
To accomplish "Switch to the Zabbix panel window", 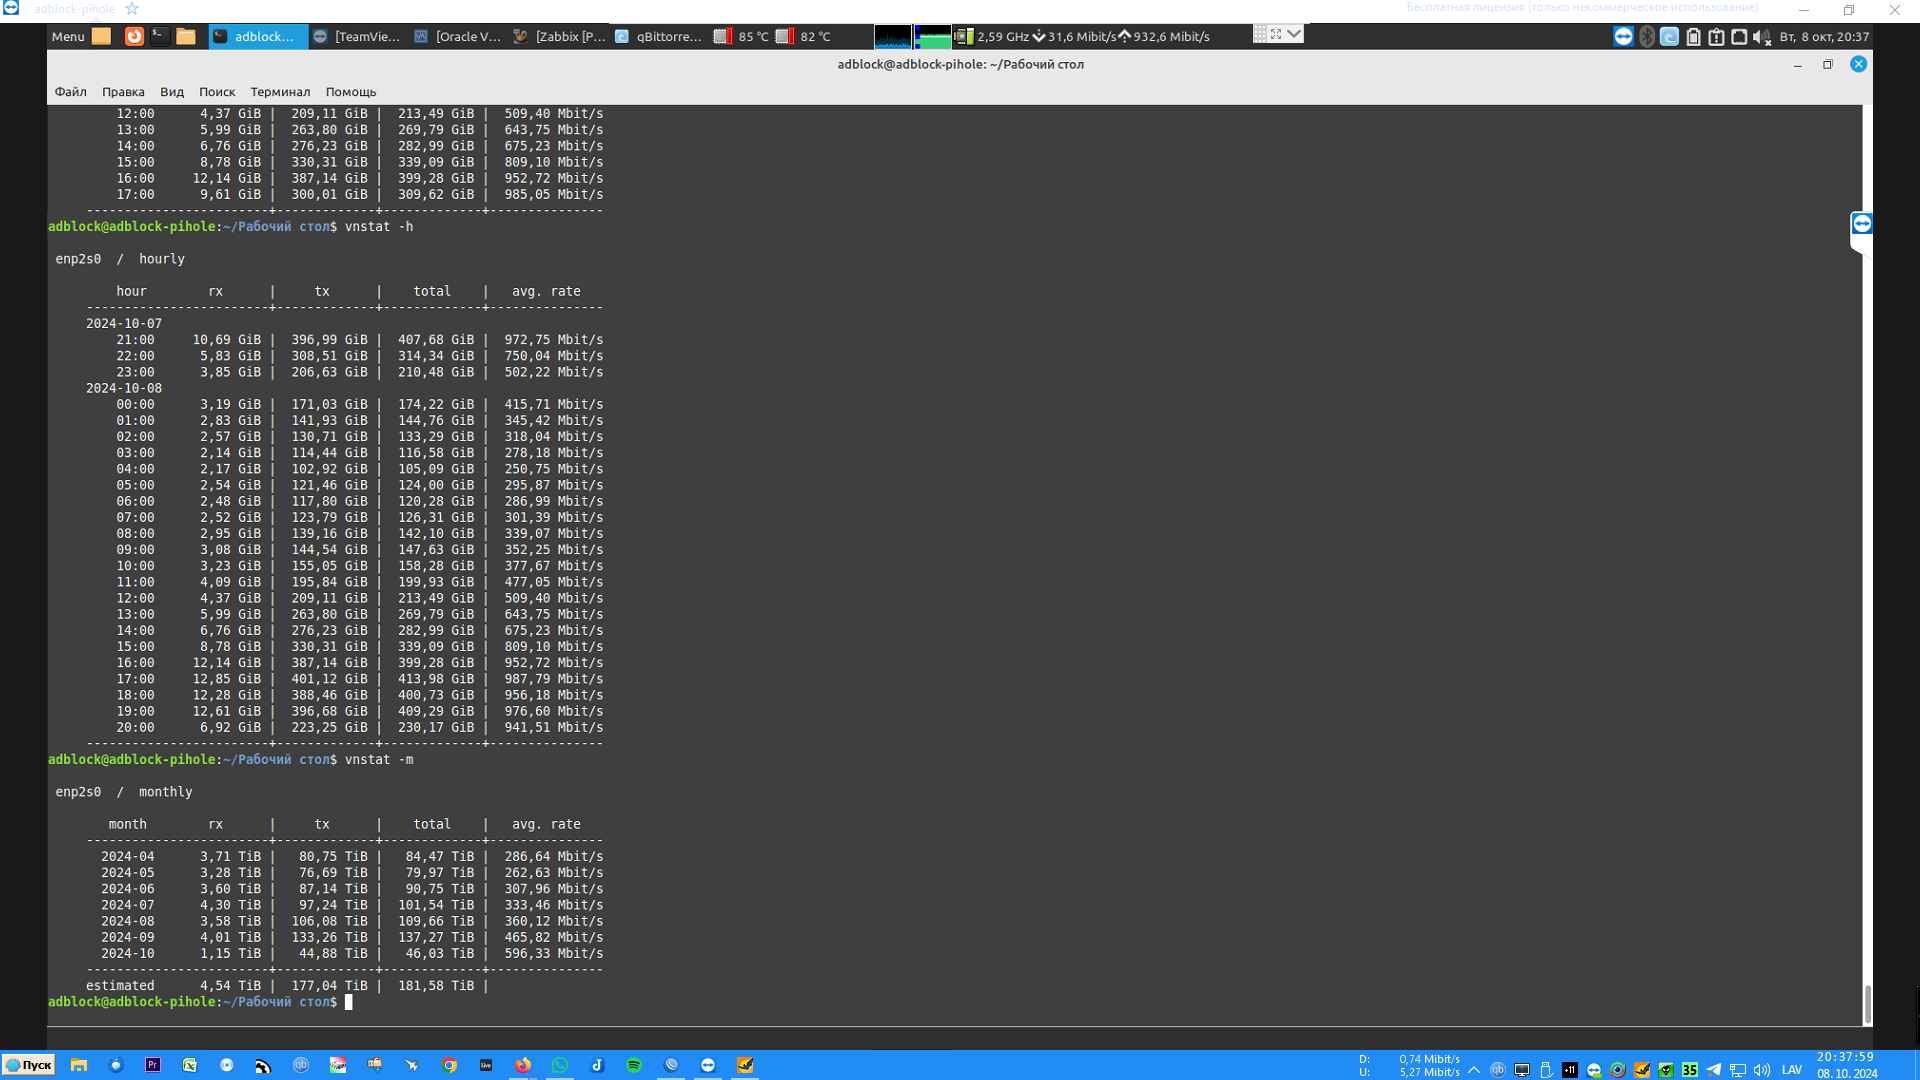I will click(x=560, y=36).
